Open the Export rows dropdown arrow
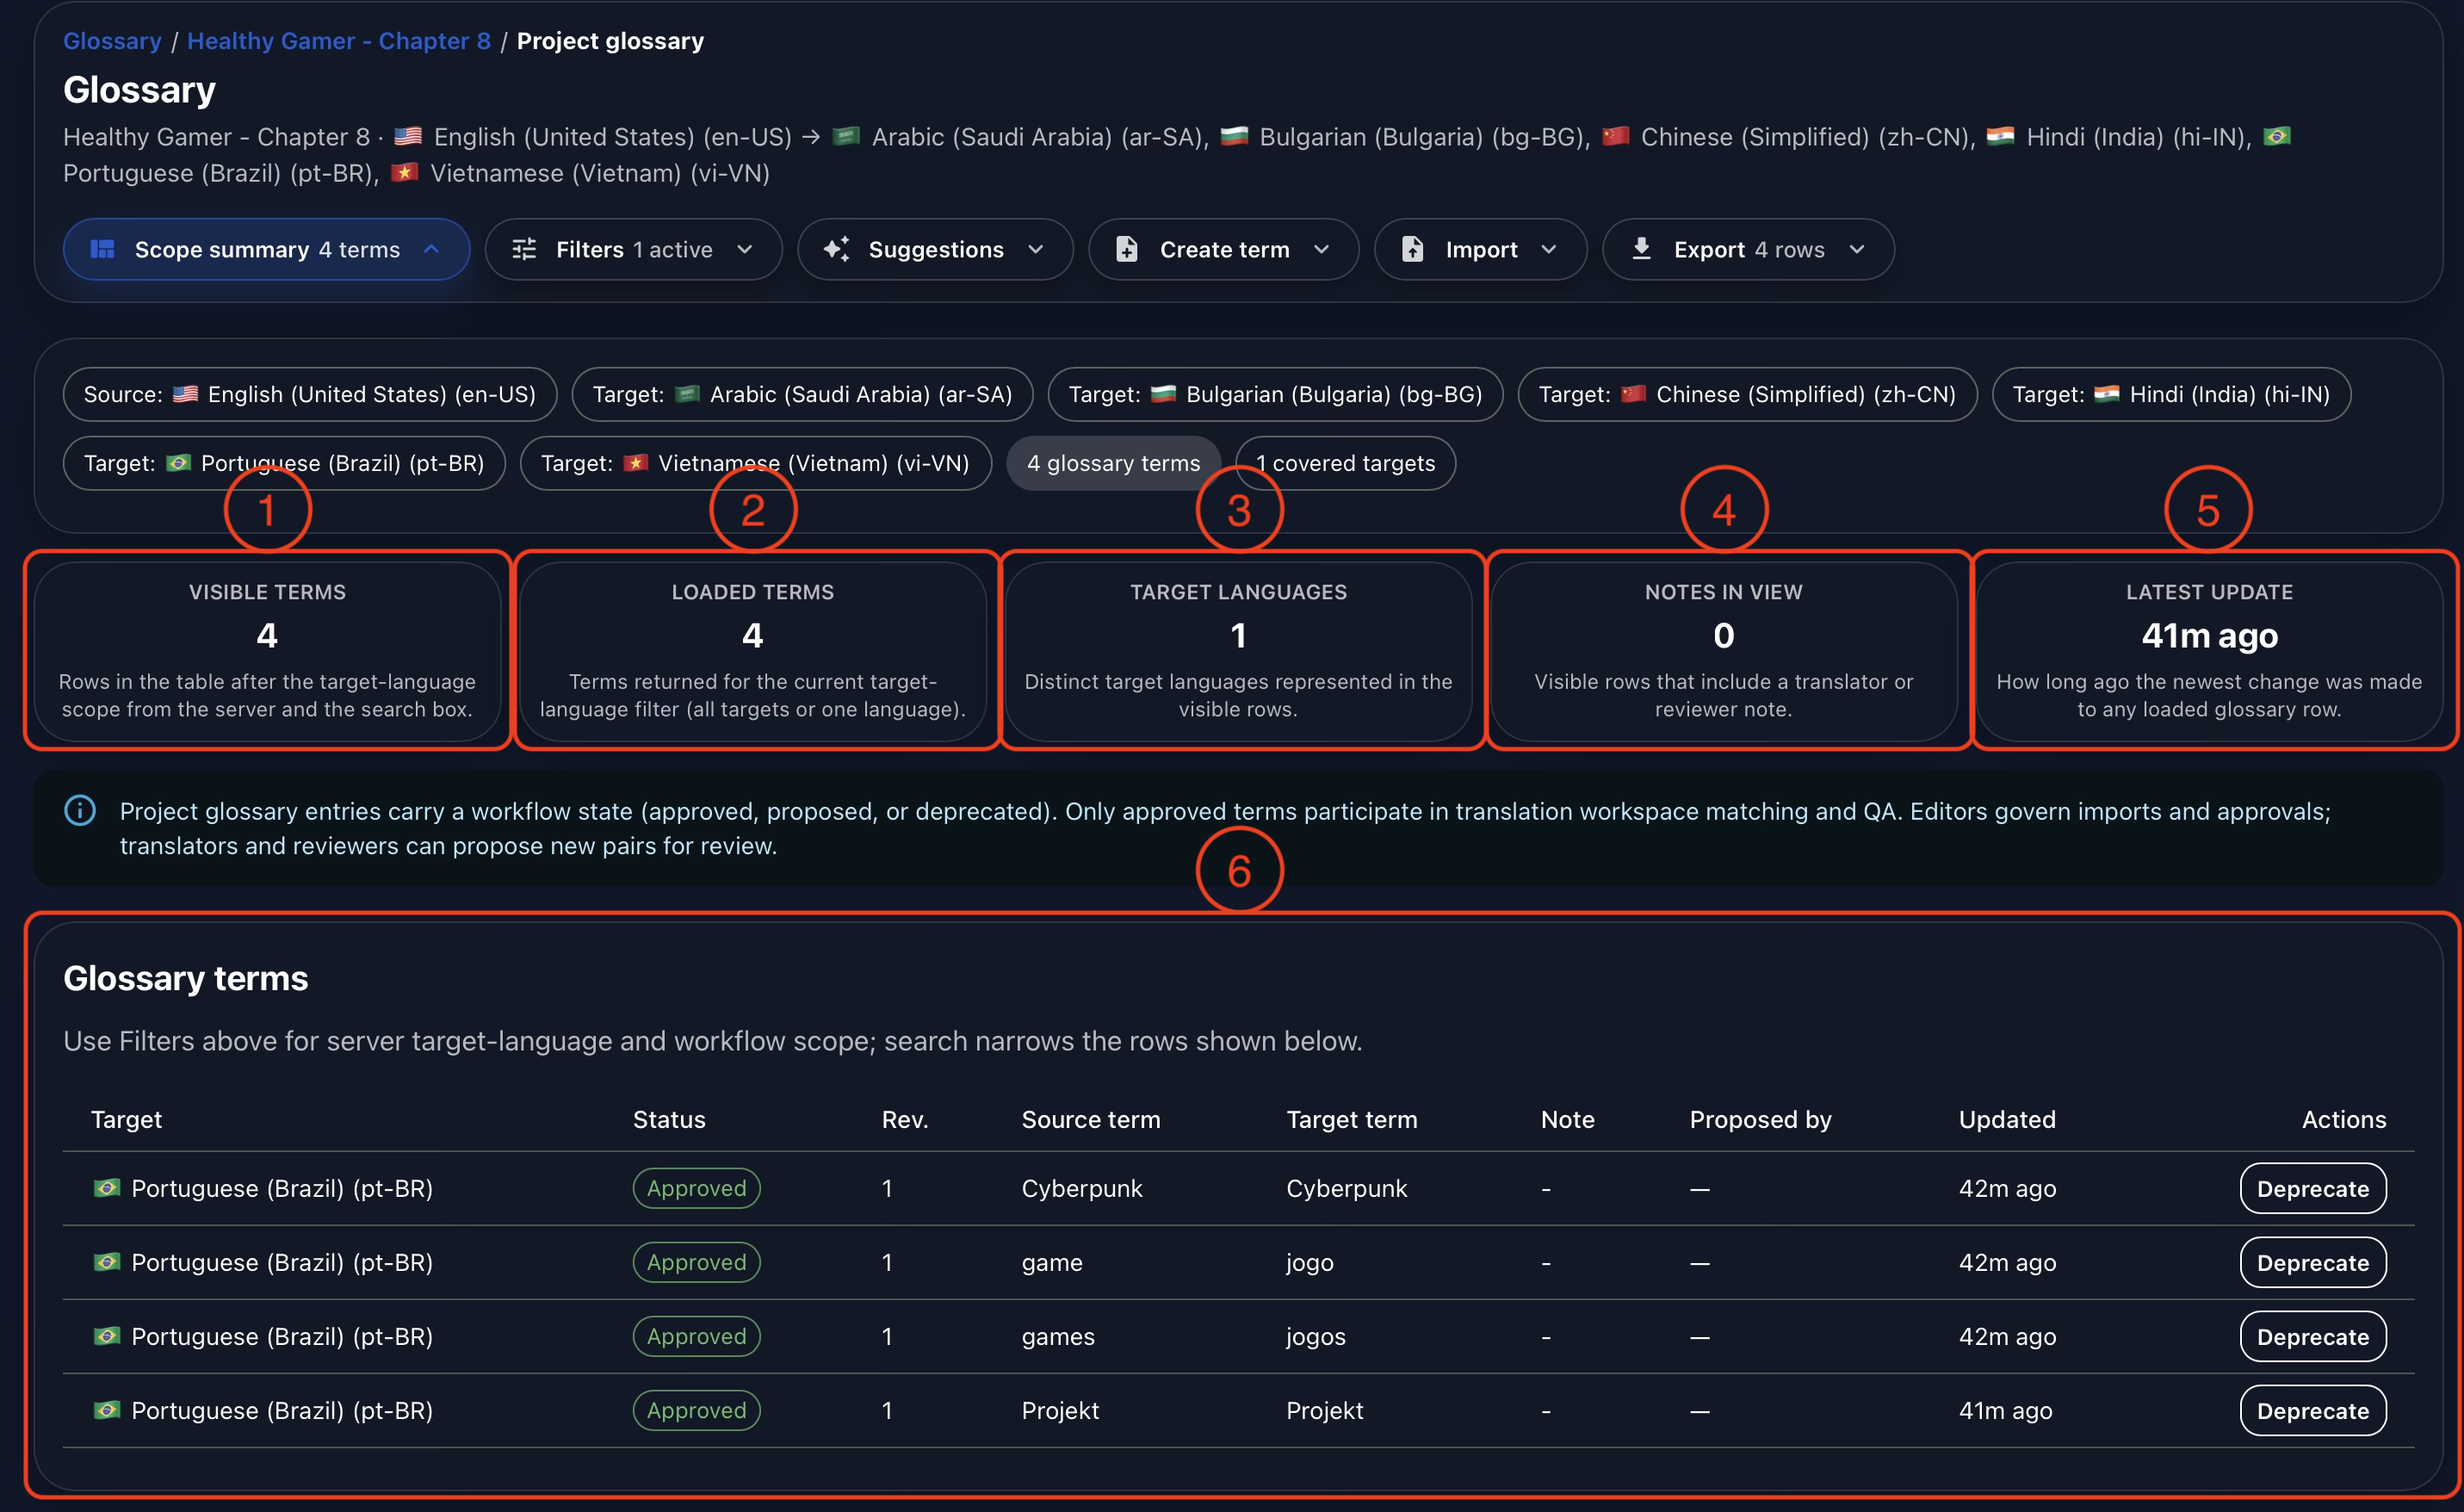 tap(1857, 249)
